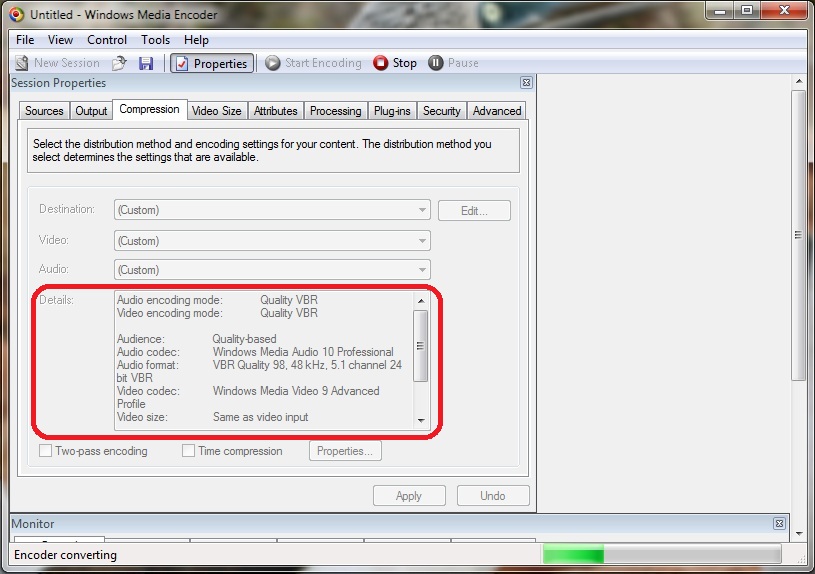Switch to the Processing tab
The width and height of the screenshot is (815, 574).
pyautogui.click(x=336, y=111)
